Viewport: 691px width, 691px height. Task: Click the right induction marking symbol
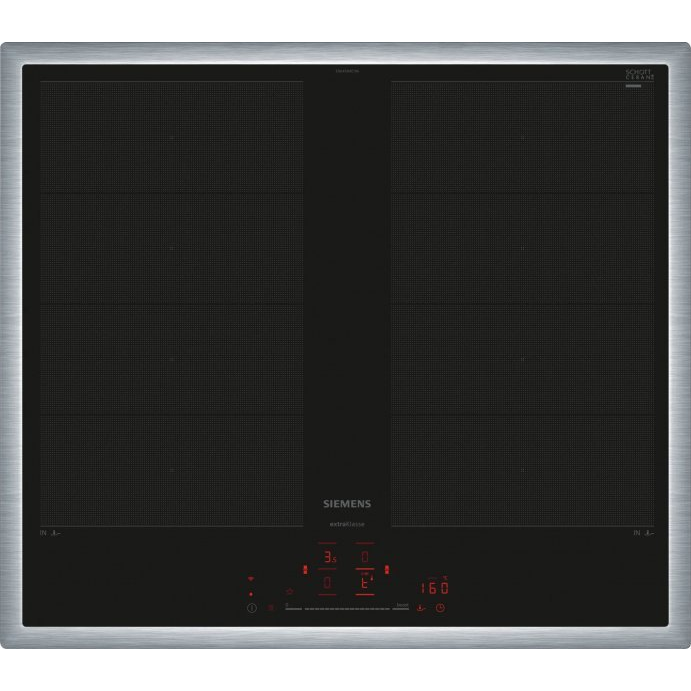coord(642,534)
